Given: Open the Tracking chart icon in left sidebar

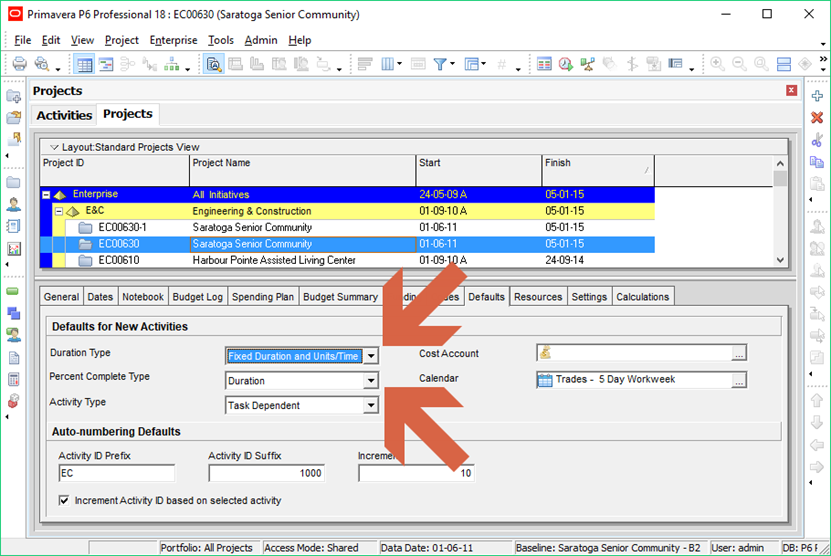Looking at the screenshot, I should point(13,249).
